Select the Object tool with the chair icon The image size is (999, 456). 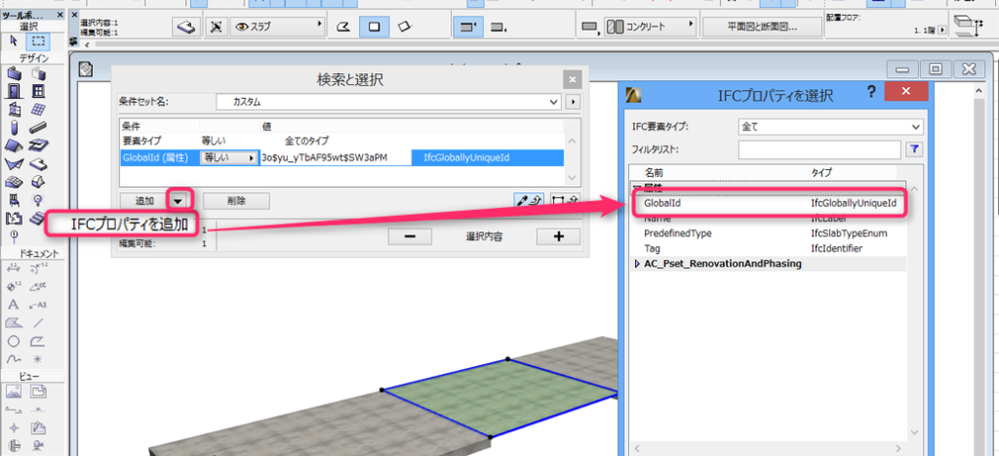point(15,200)
